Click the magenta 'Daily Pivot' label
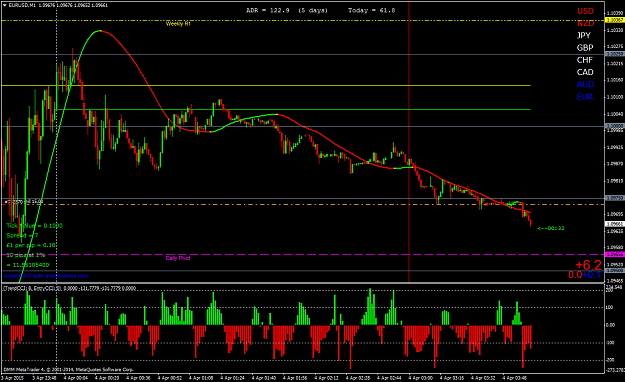Image resolution: width=625 pixels, height=382 pixels. [178, 258]
